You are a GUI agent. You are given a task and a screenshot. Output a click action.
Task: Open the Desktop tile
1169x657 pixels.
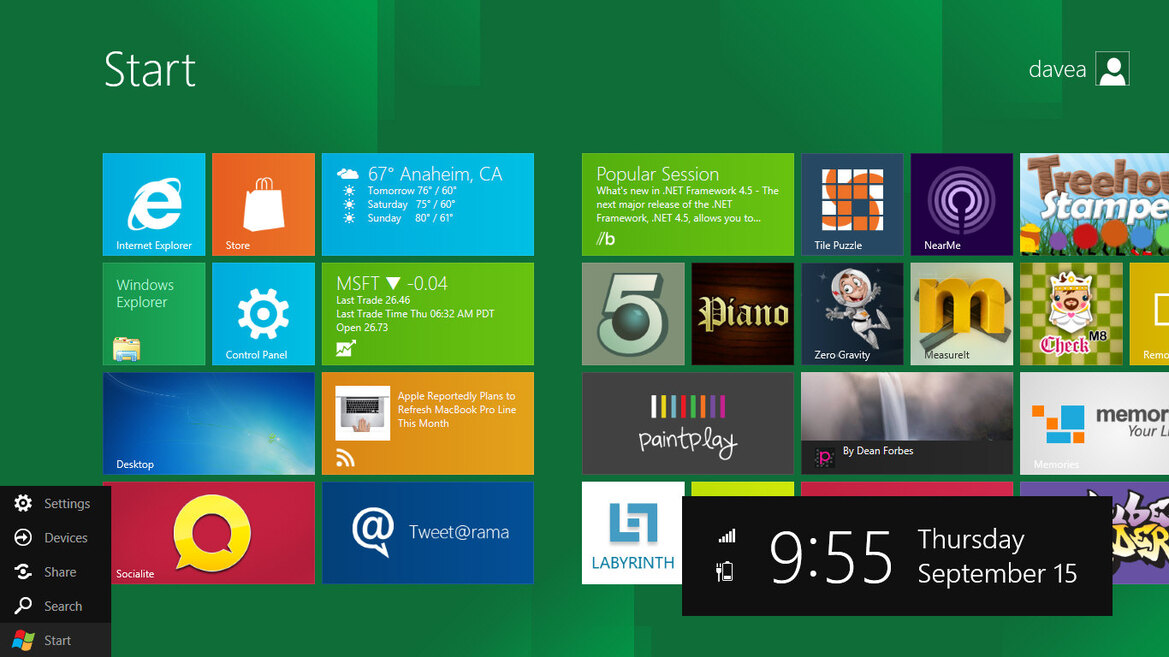point(209,424)
